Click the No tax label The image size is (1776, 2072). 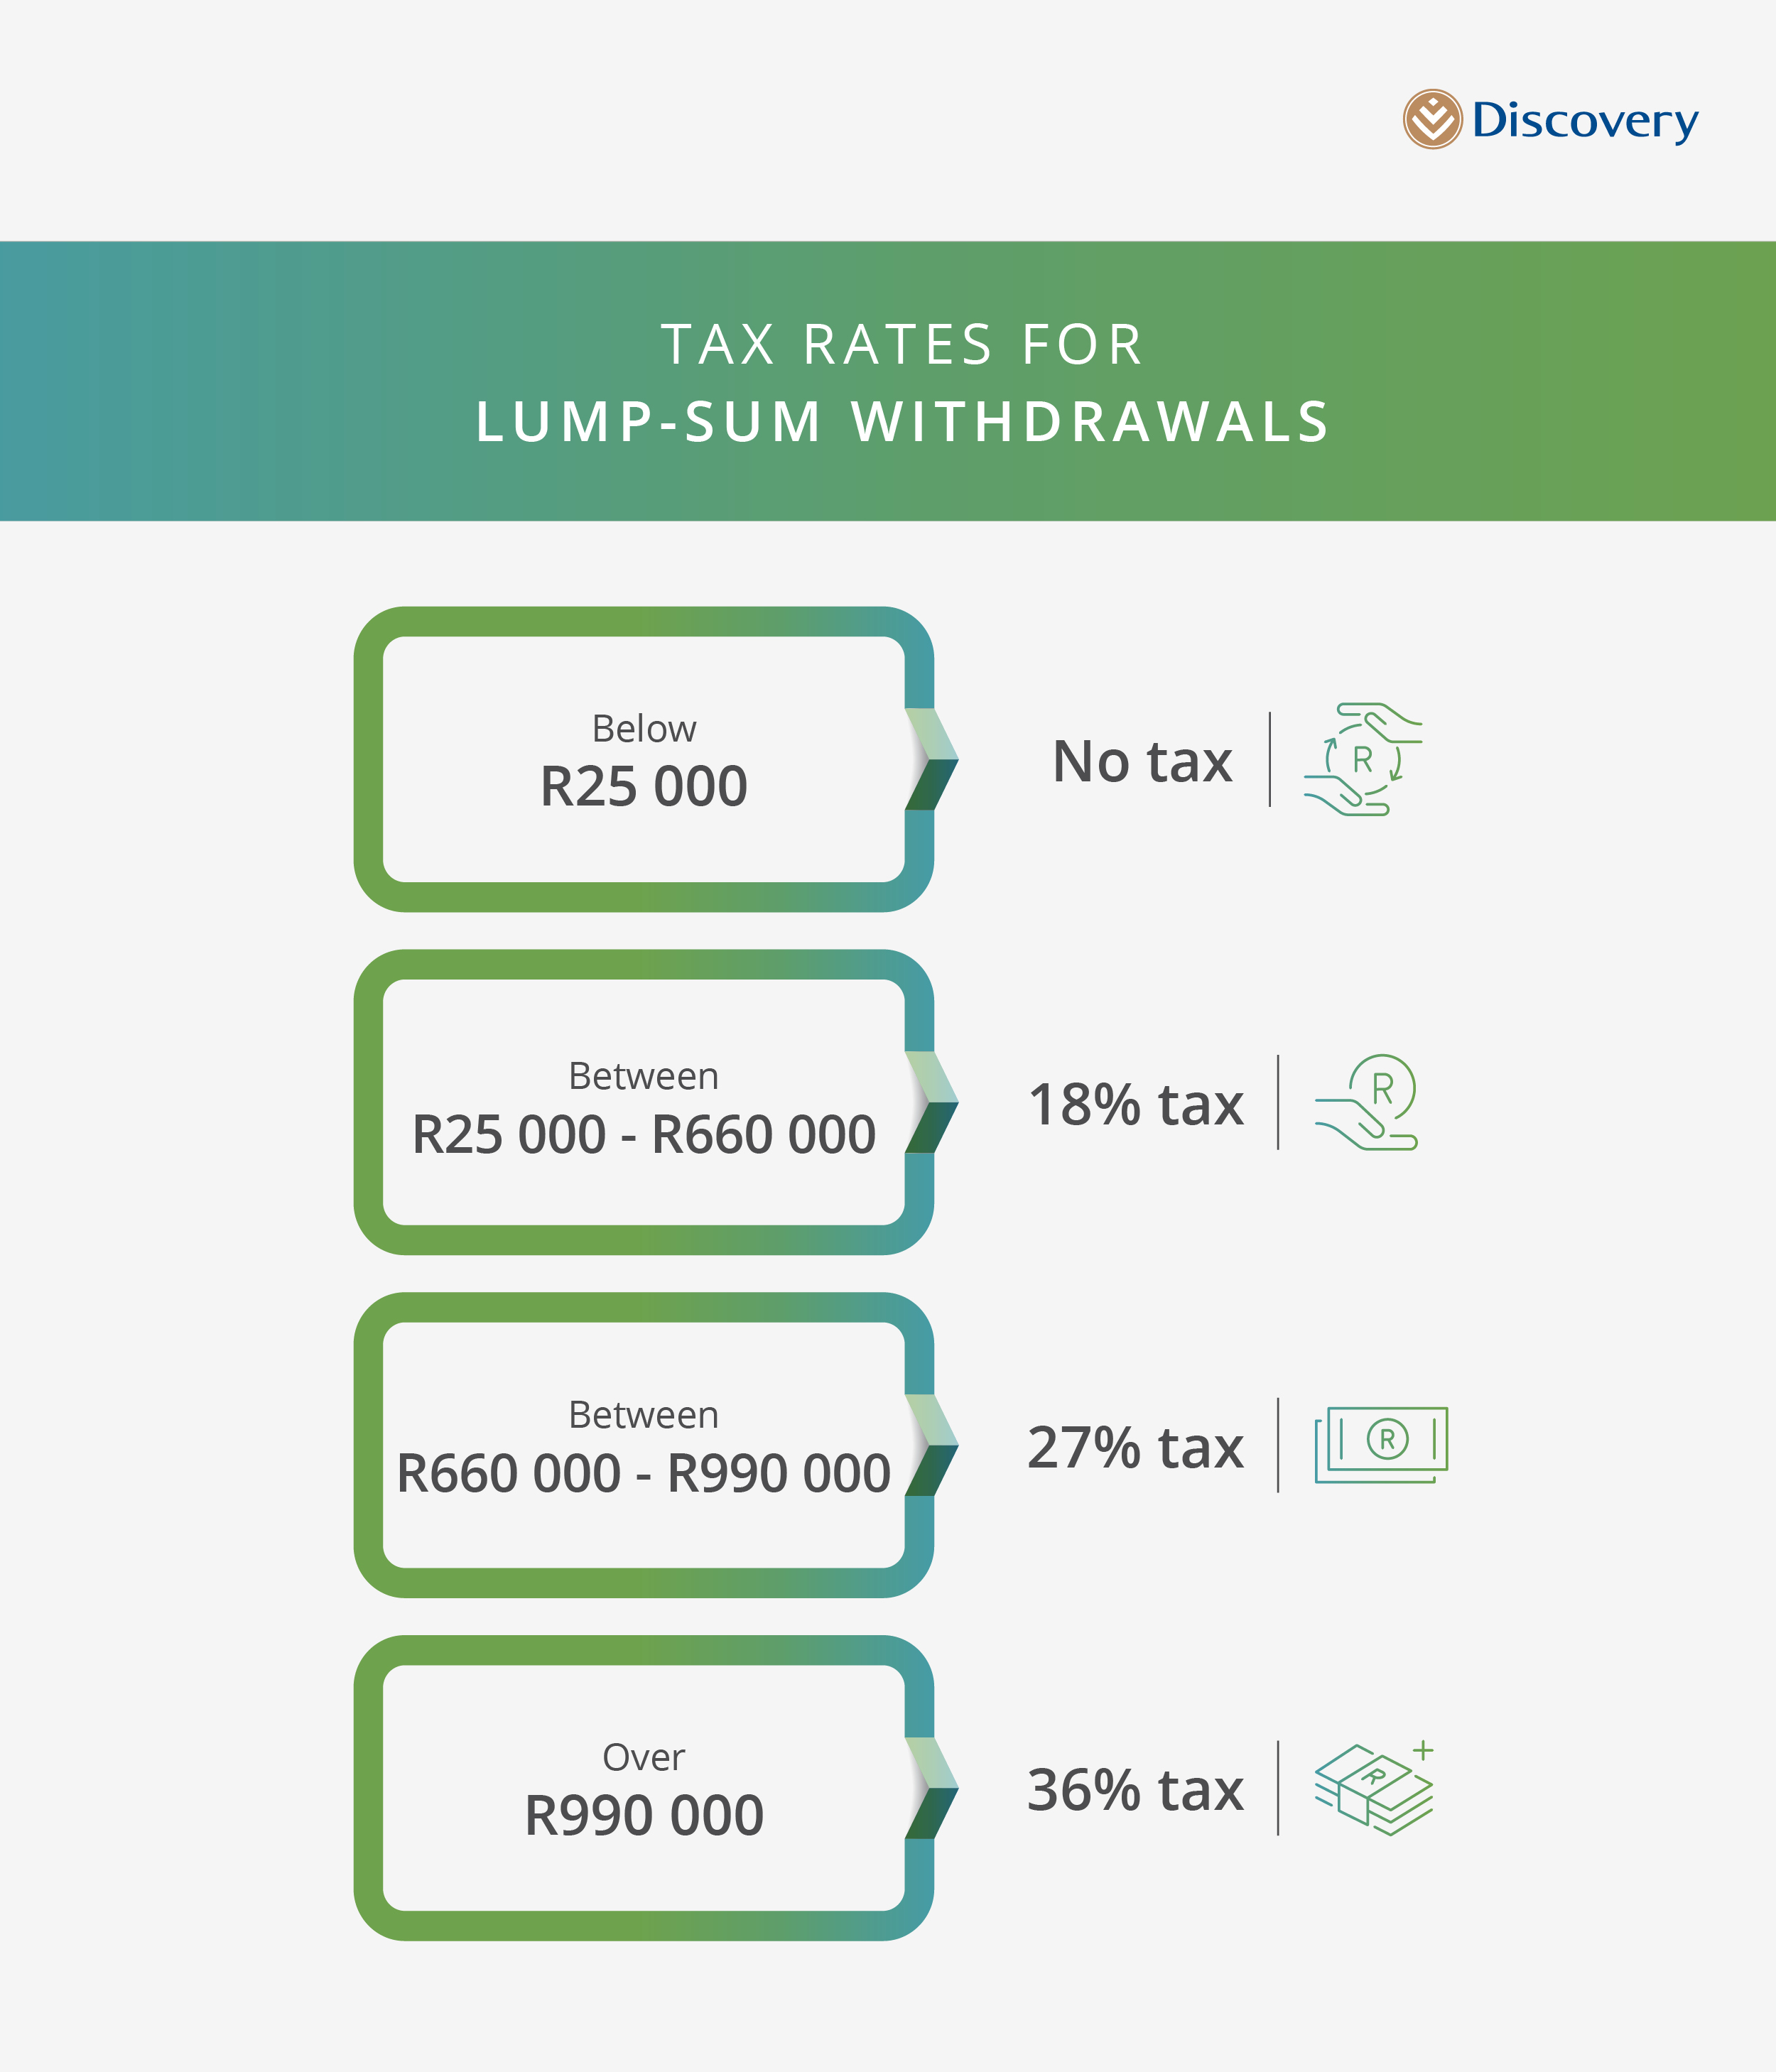coord(1142,761)
